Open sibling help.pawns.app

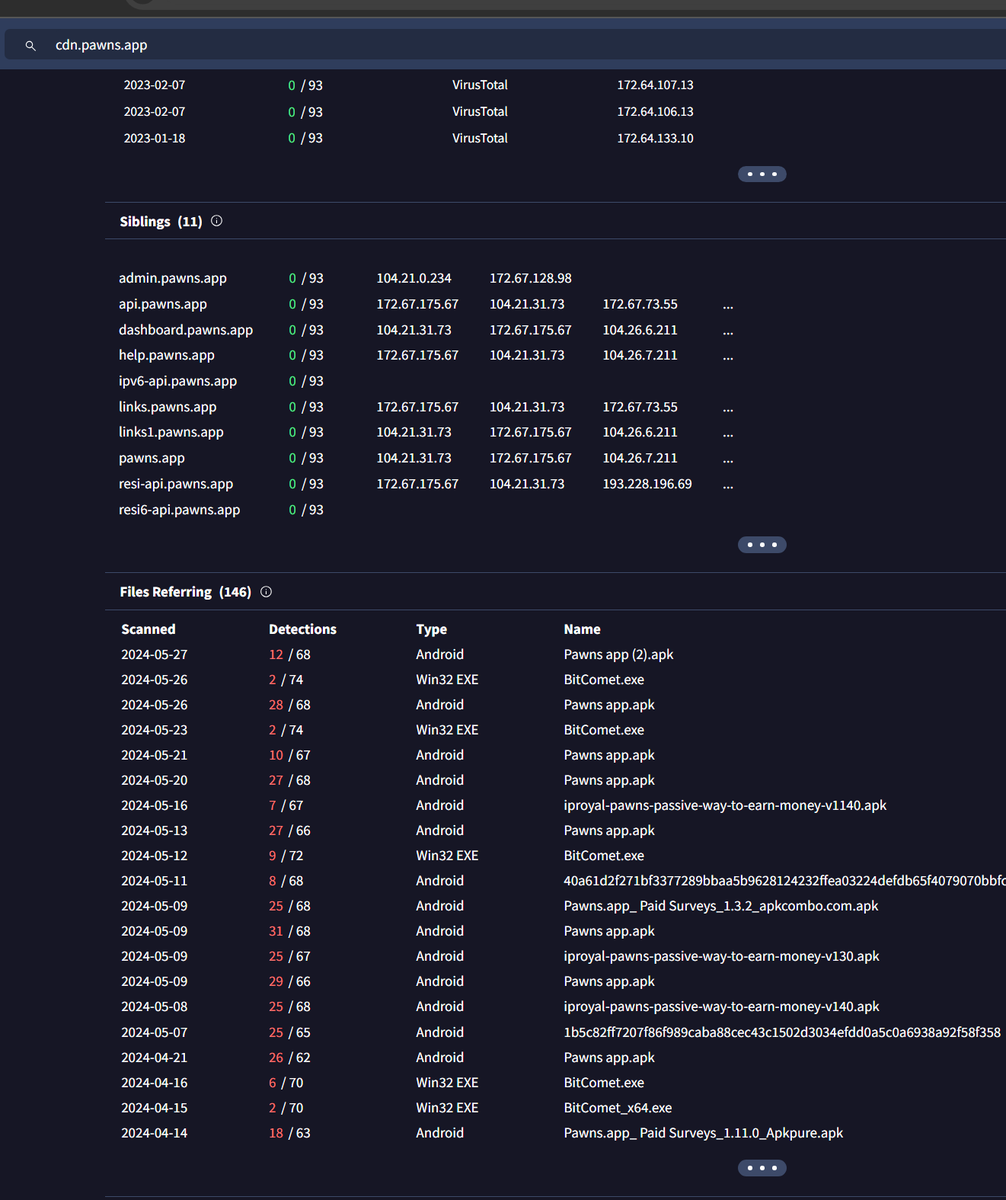click(167, 355)
